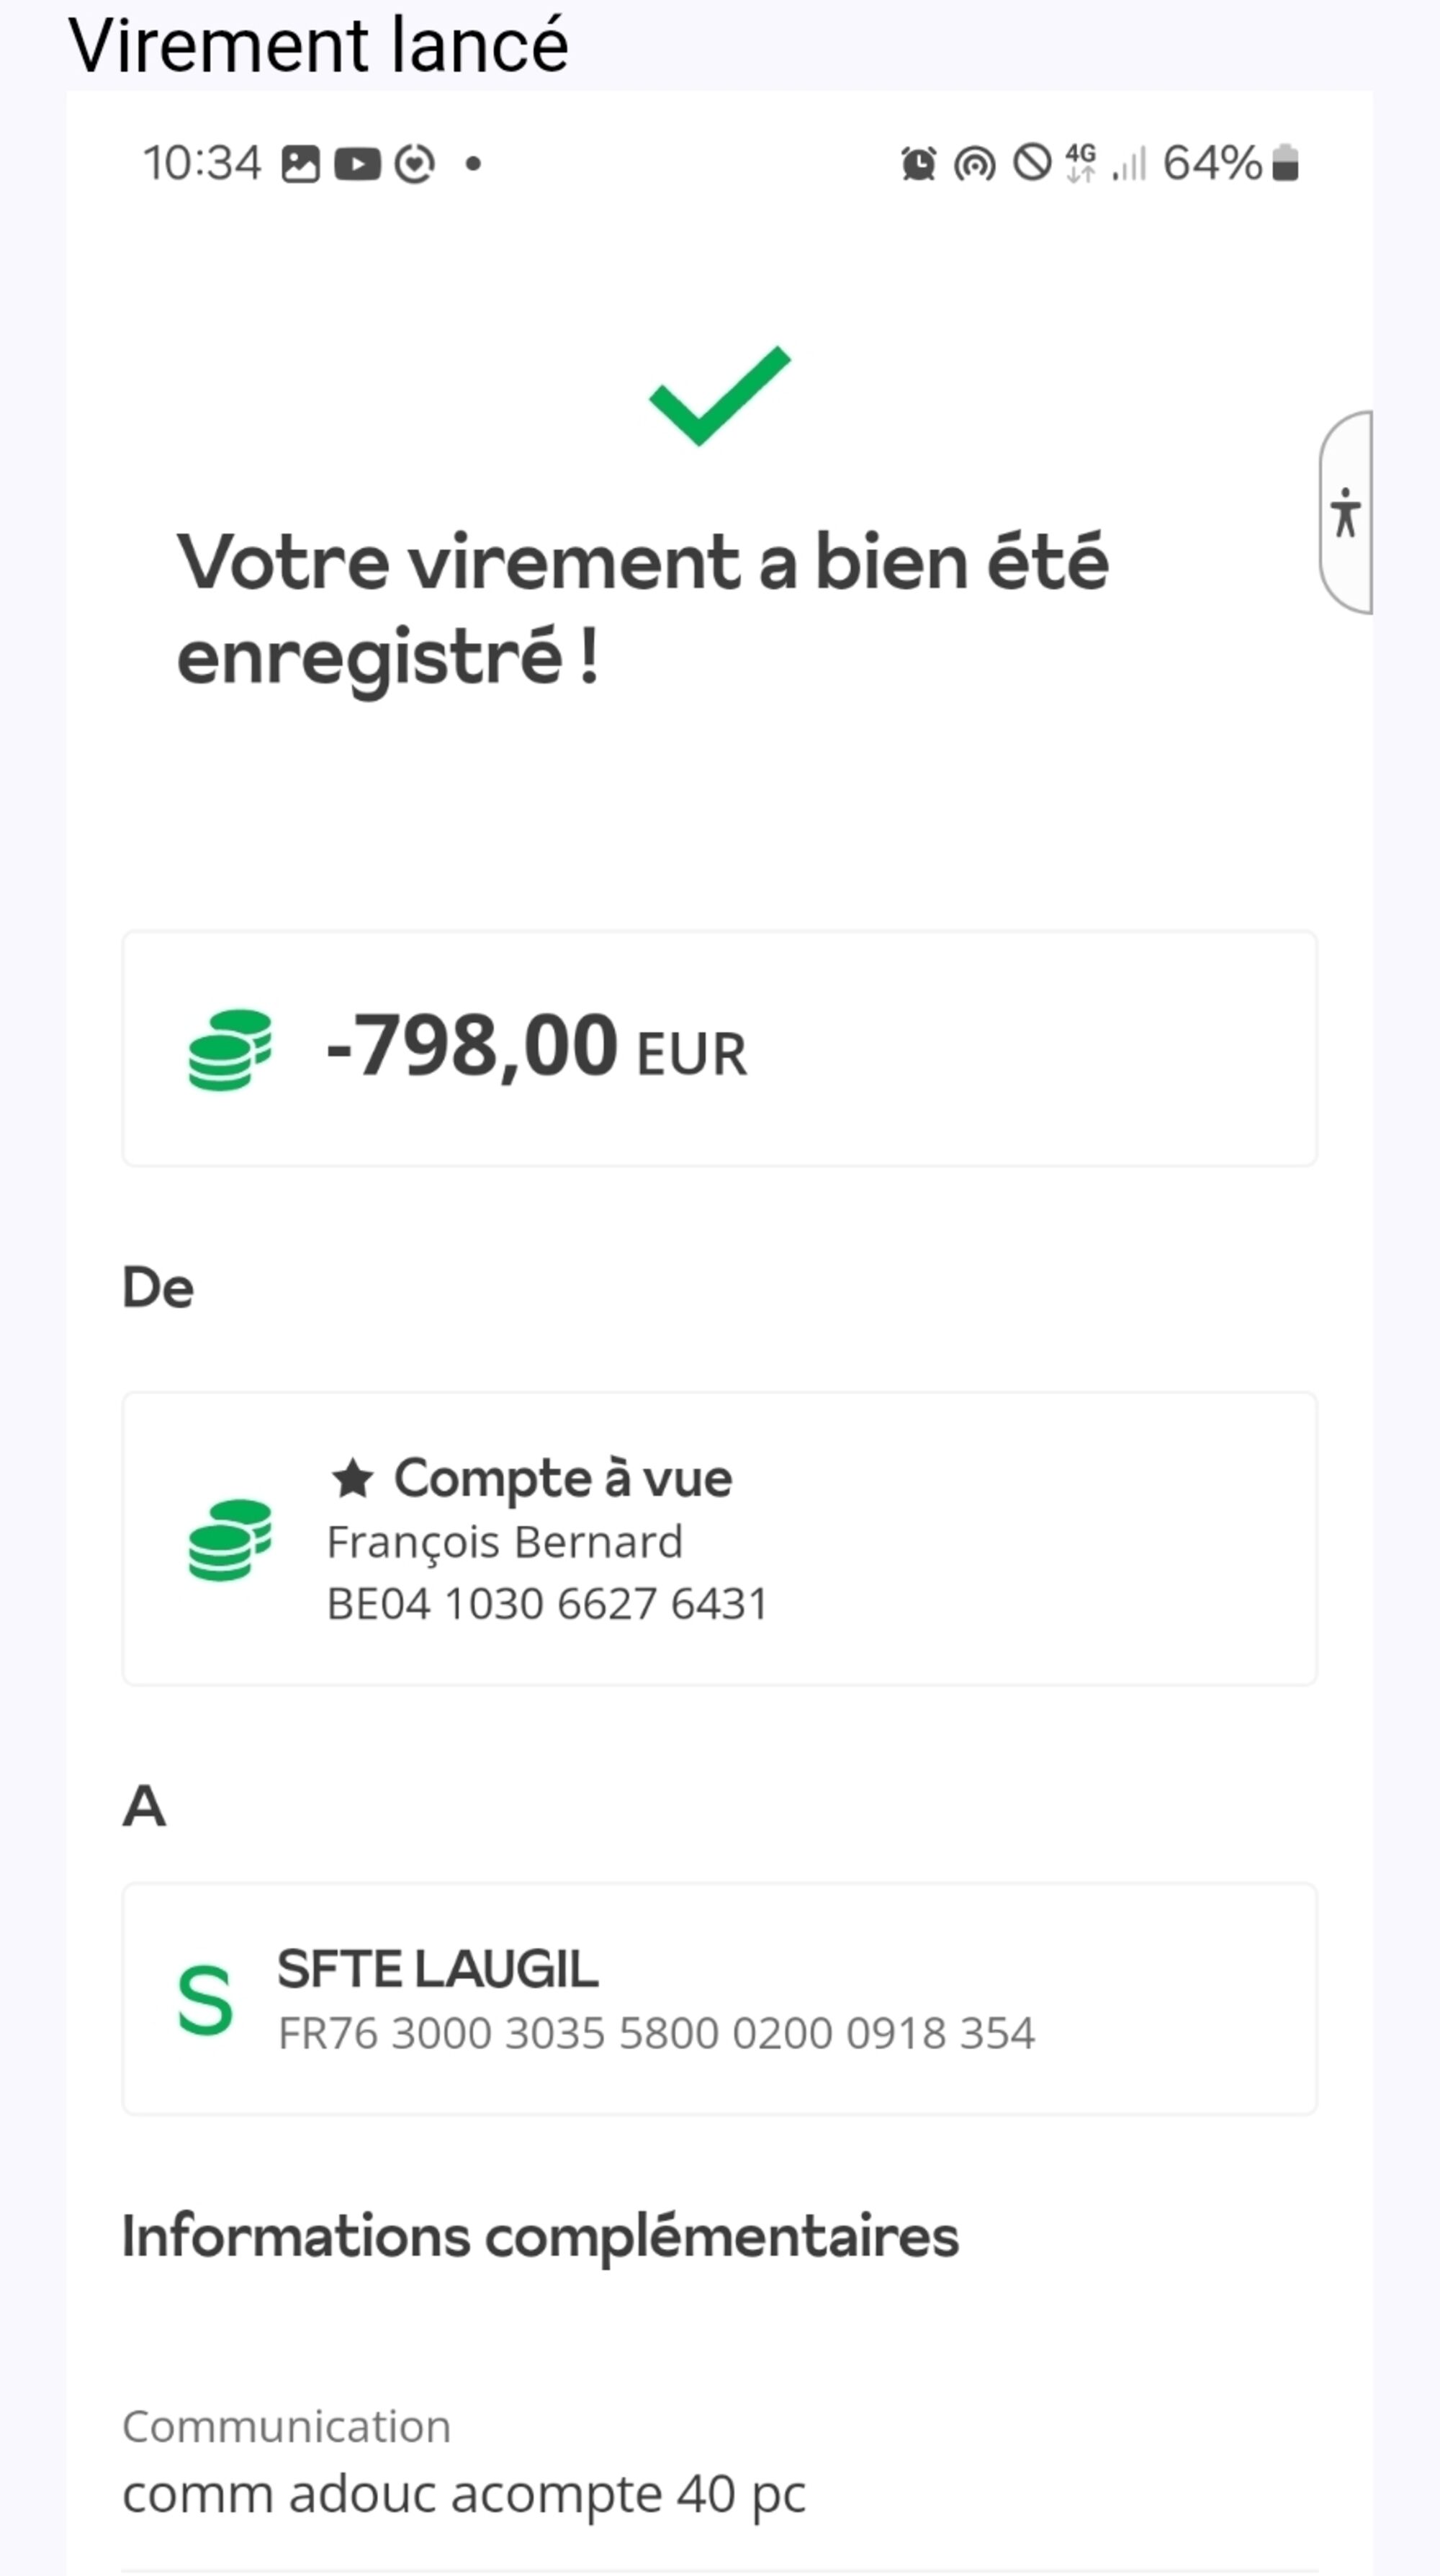Viewport: 1440px width, 2576px height.
Task: Tap the gallery image notification icon
Action: [x=300, y=163]
